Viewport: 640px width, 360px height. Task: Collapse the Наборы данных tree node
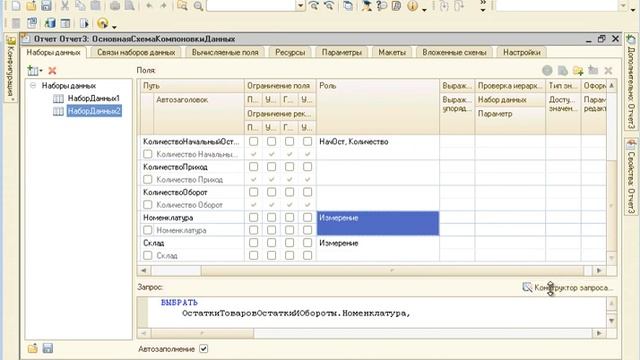click(x=33, y=85)
